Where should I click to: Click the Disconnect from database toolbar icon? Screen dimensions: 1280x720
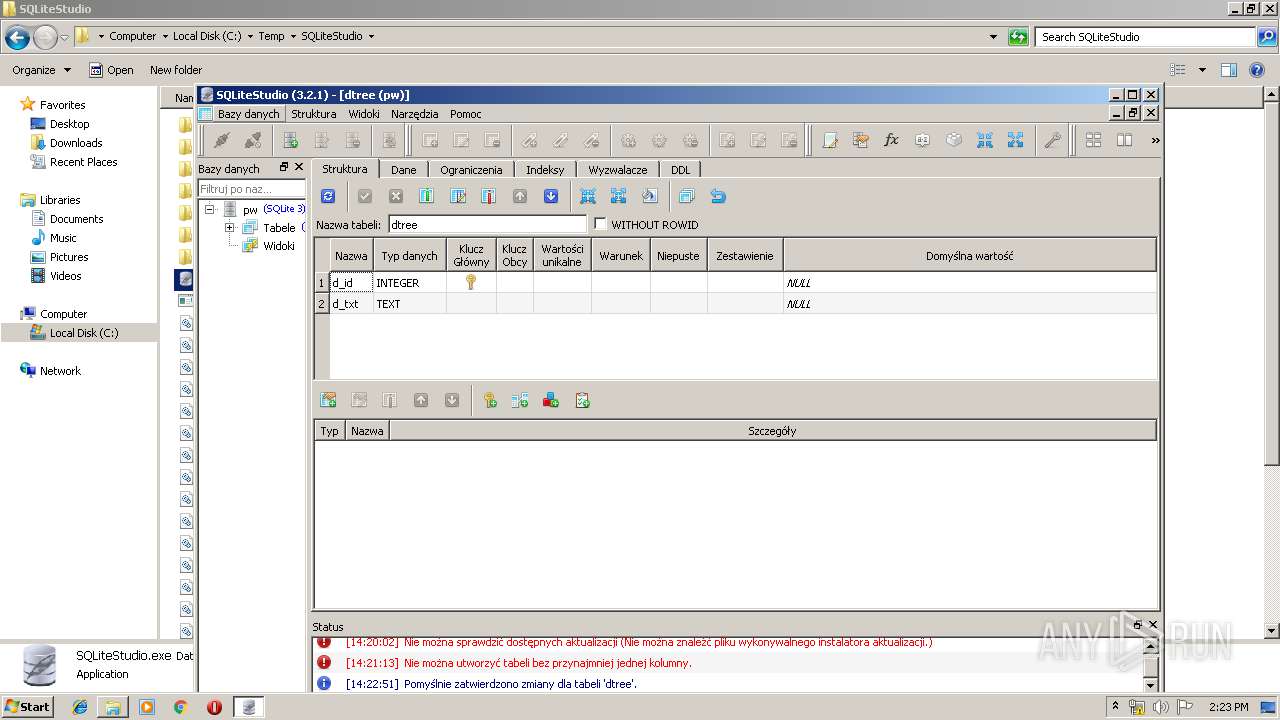(252, 140)
